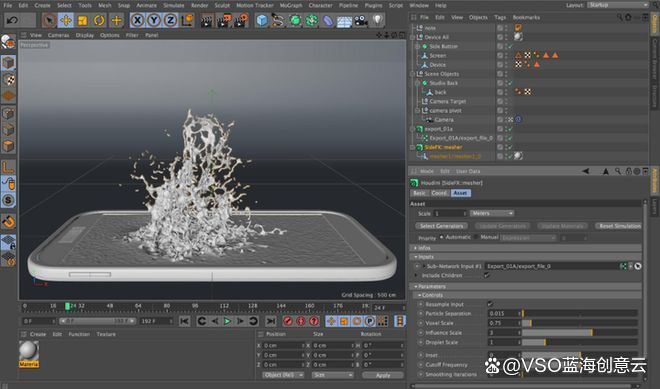Open the MoGraph menu
This screenshot has width=660, height=389.
[291, 5]
